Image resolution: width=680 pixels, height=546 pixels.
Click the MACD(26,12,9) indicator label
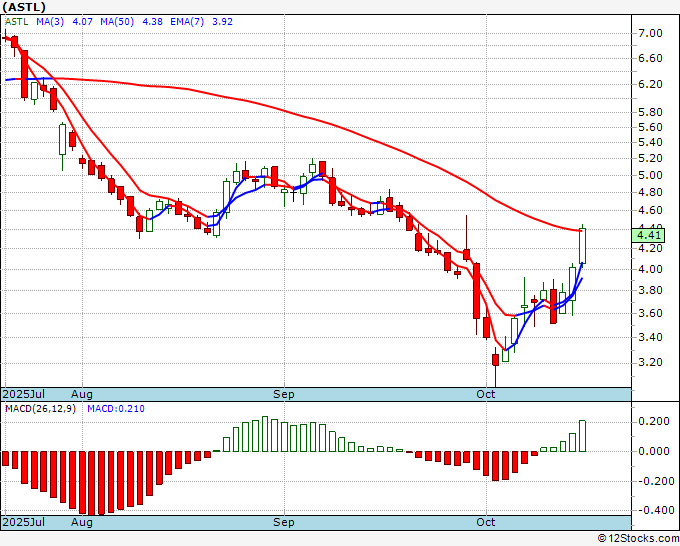[40, 409]
